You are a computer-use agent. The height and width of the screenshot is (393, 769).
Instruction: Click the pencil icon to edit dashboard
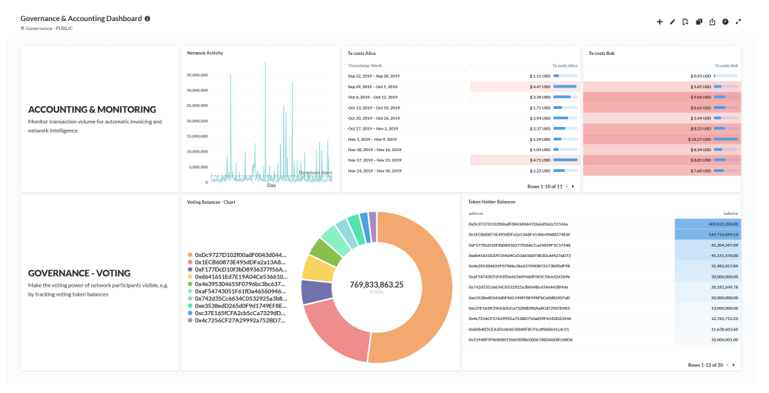672,22
